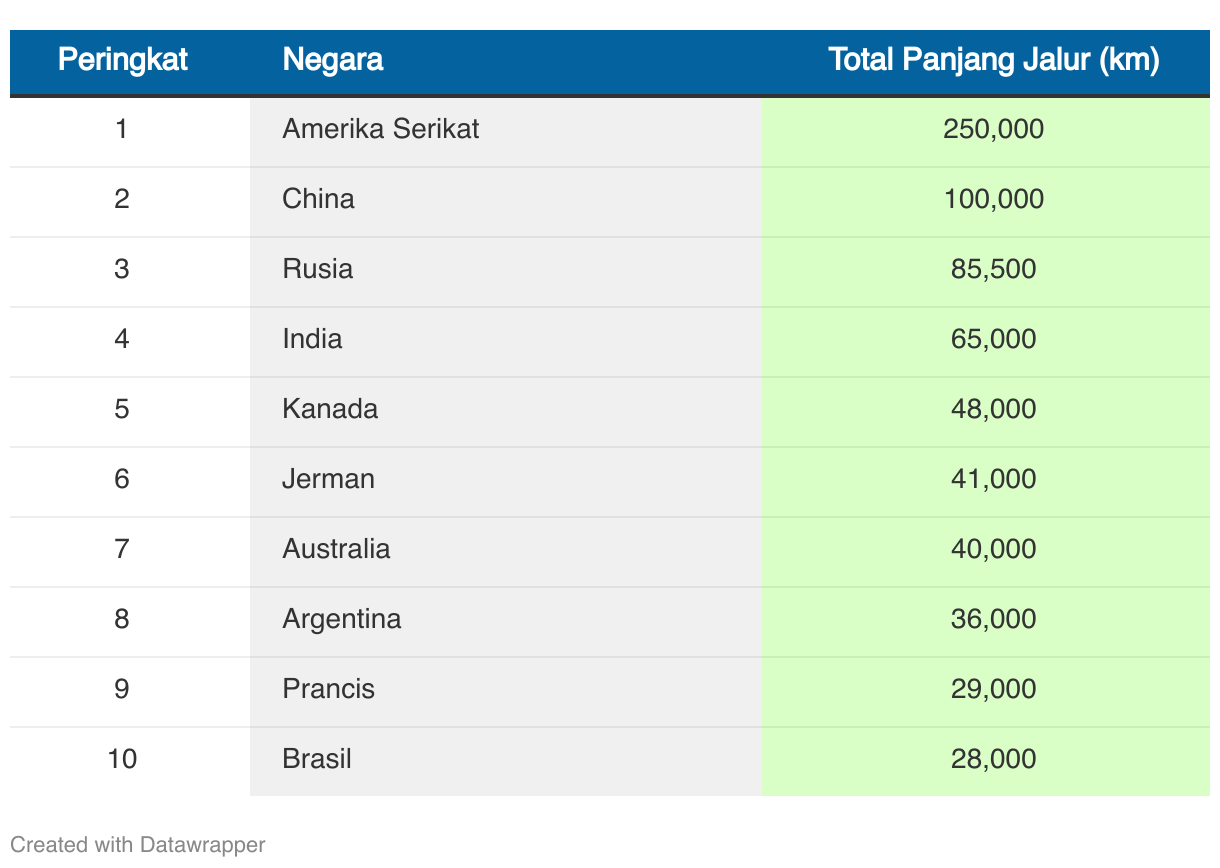Select the Australia country cell
1220x868 pixels.
[x=336, y=549]
